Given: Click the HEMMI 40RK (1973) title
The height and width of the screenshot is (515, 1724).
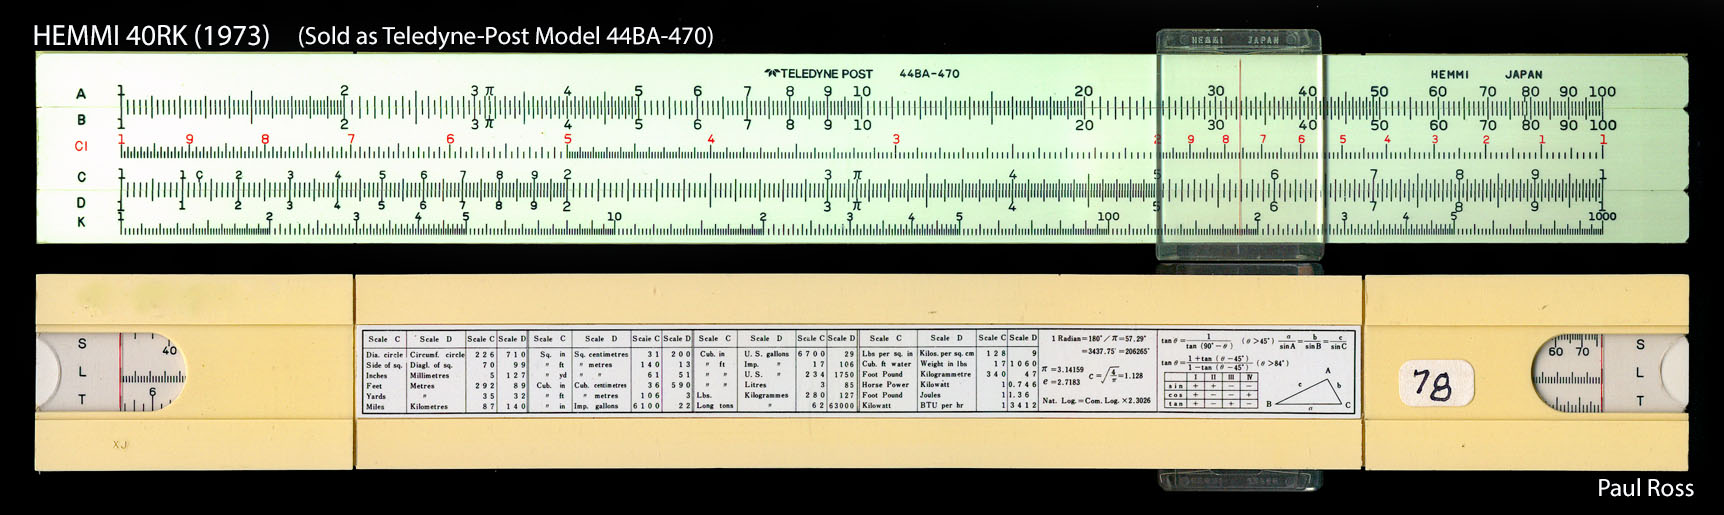Looking at the screenshot, I should pyautogui.click(x=151, y=36).
